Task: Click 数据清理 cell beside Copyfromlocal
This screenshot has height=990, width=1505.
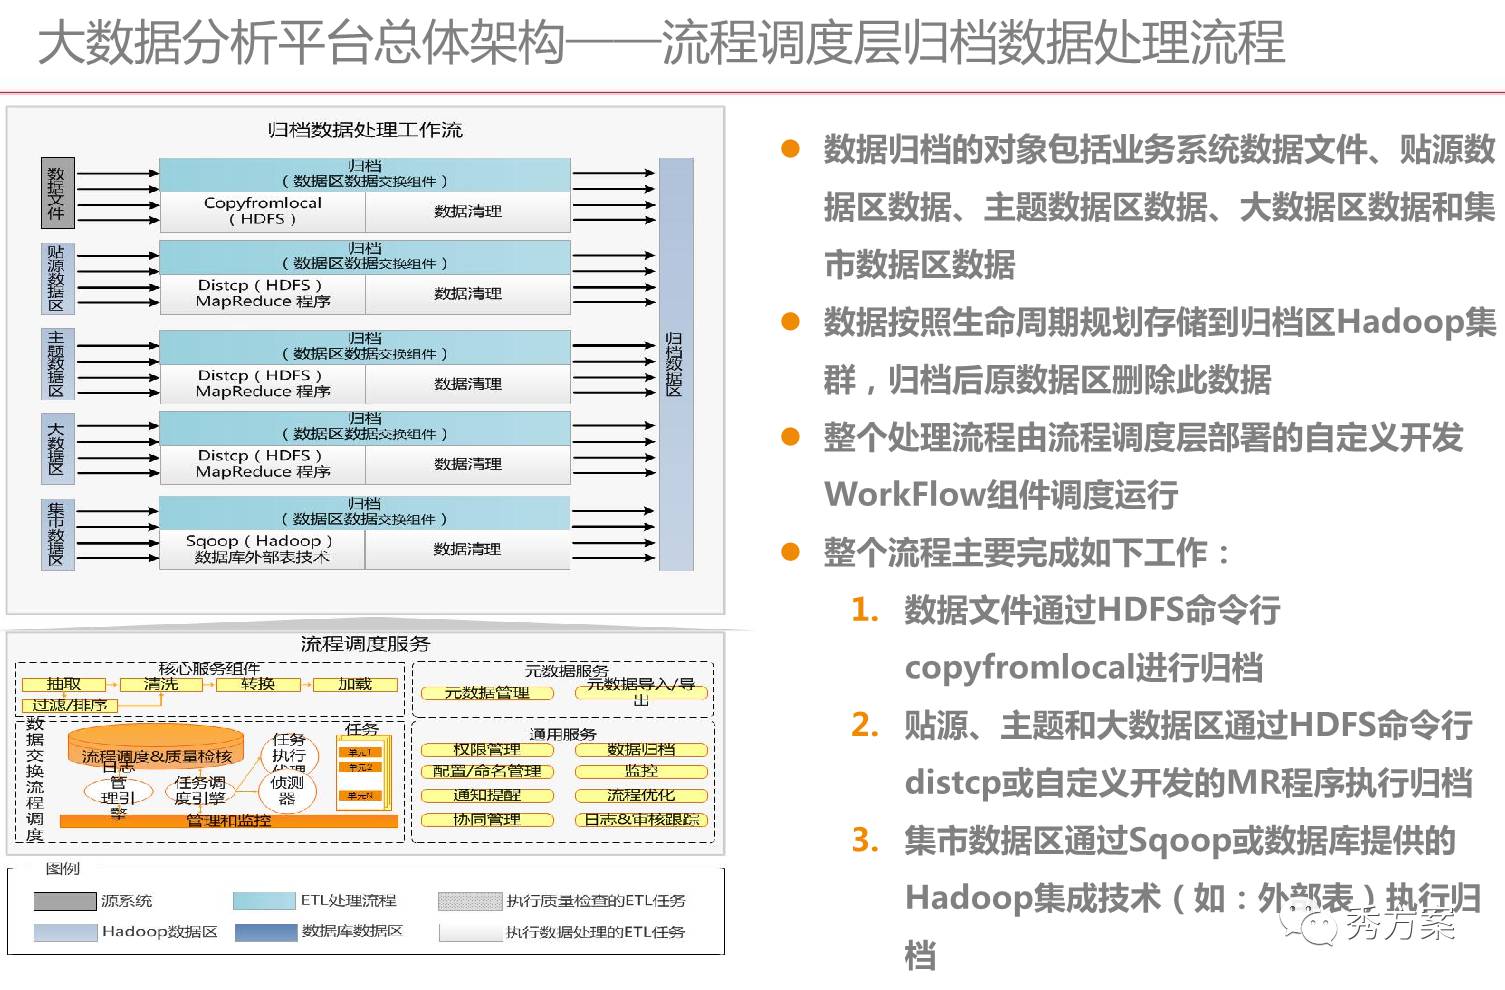Action: [468, 211]
